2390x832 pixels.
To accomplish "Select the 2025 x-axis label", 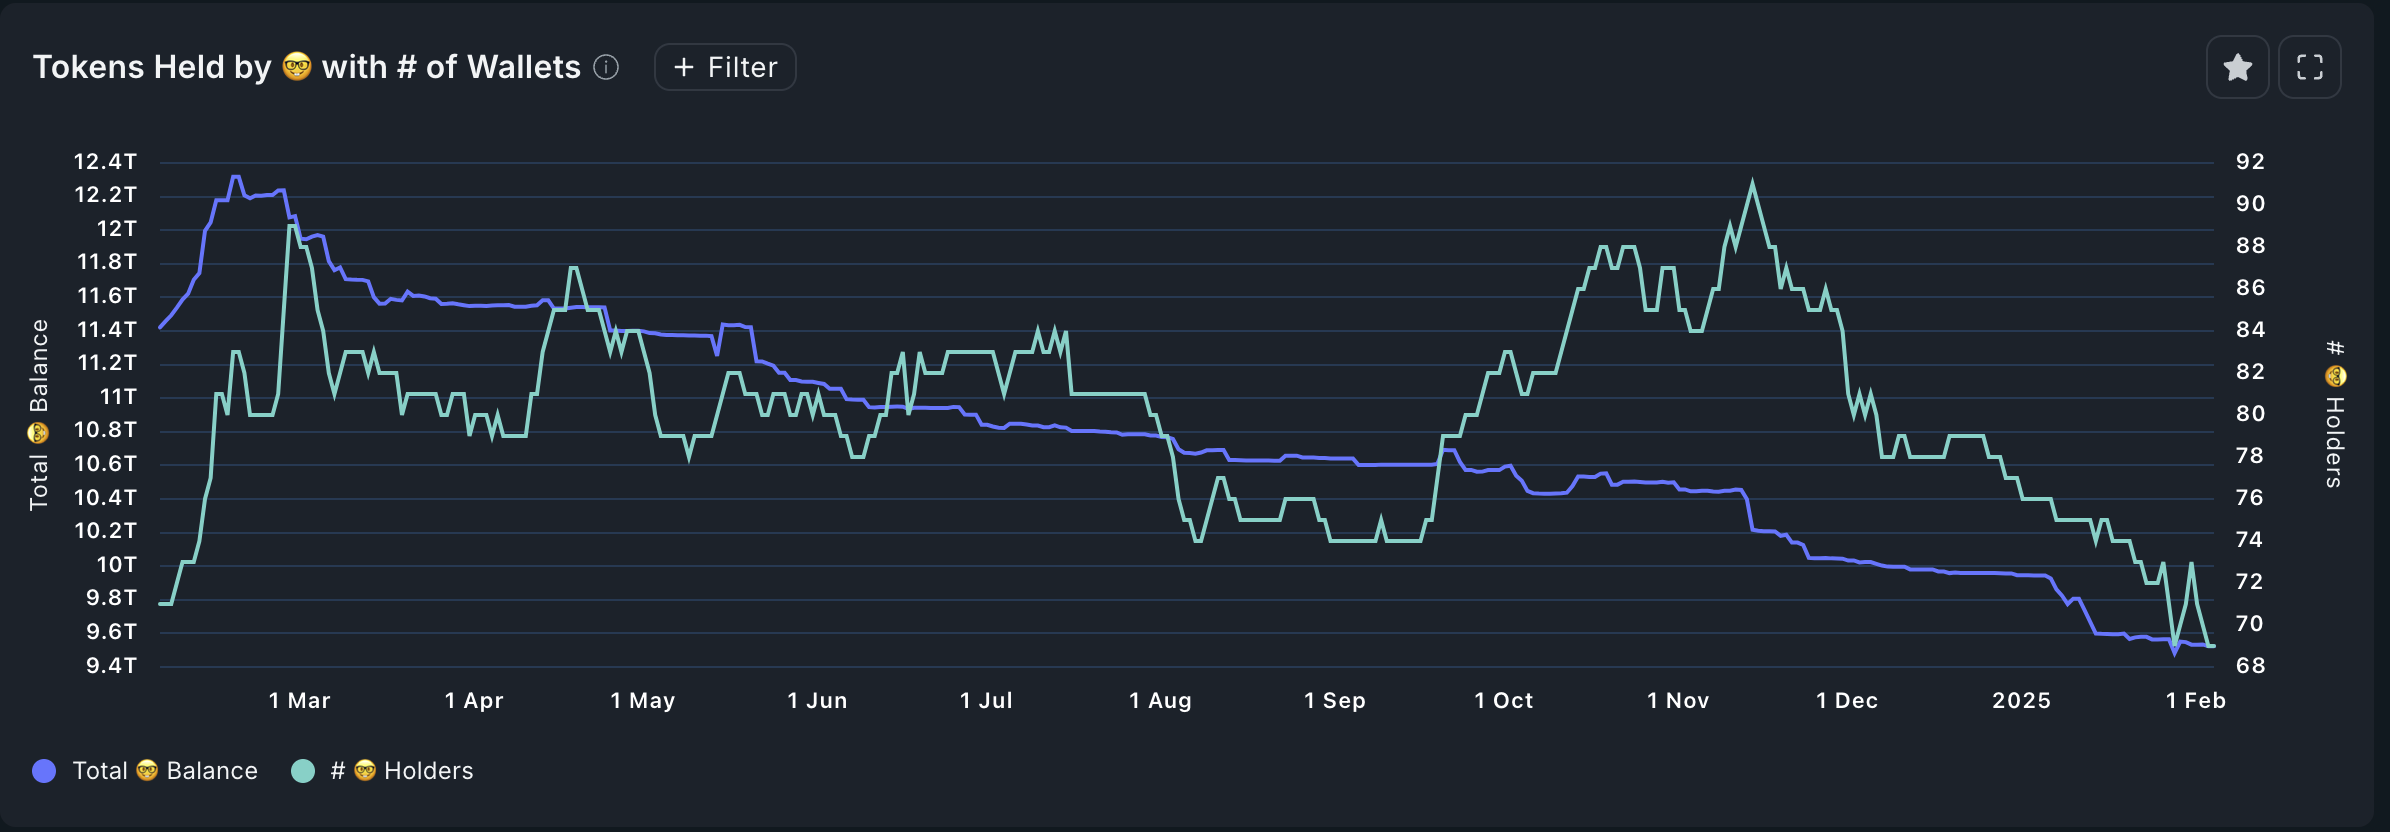I will click(x=2021, y=700).
